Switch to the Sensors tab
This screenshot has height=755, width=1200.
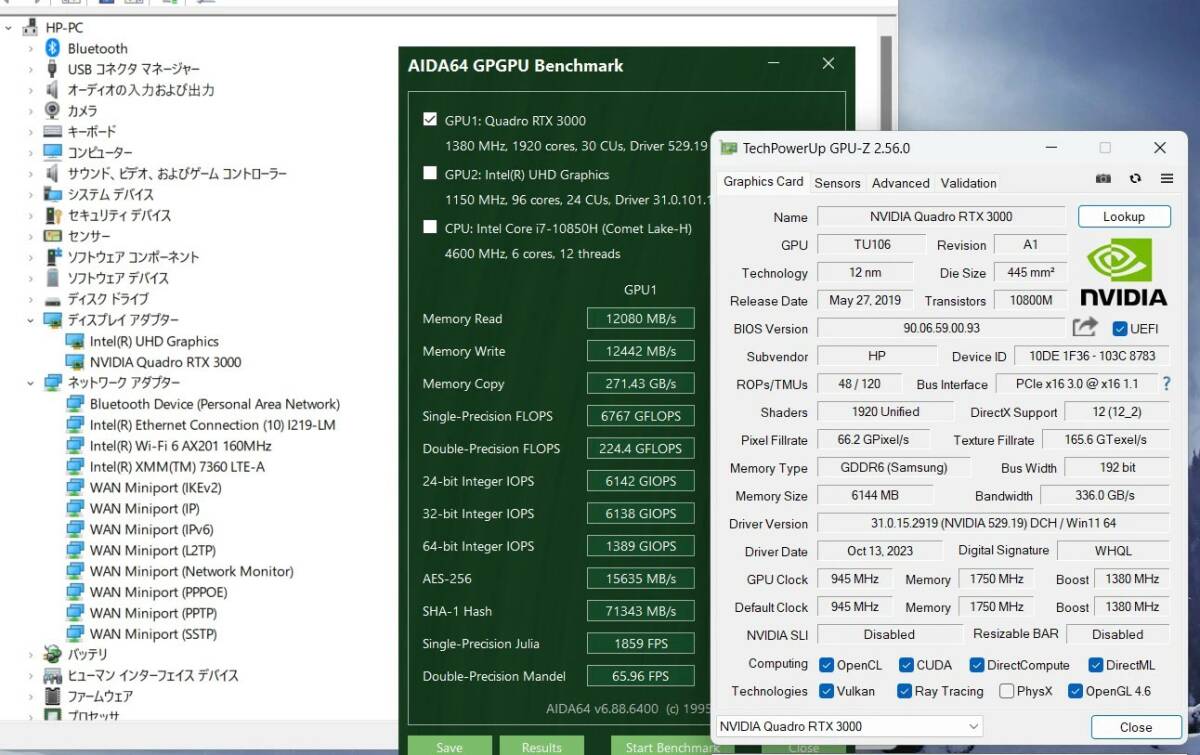pos(837,183)
